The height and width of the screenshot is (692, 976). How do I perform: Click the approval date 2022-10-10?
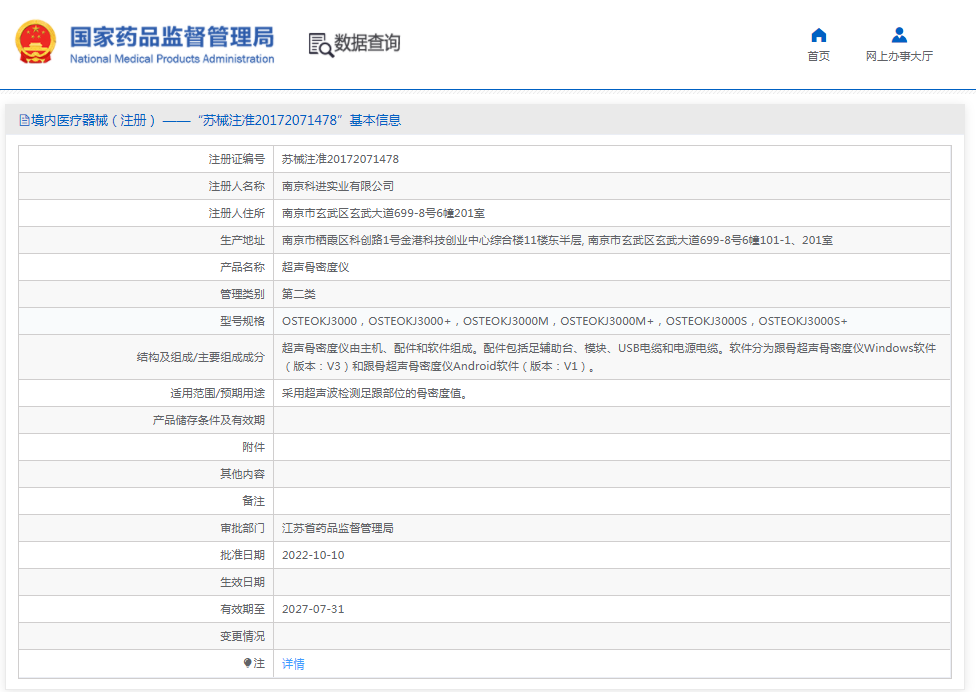click(313, 555)
